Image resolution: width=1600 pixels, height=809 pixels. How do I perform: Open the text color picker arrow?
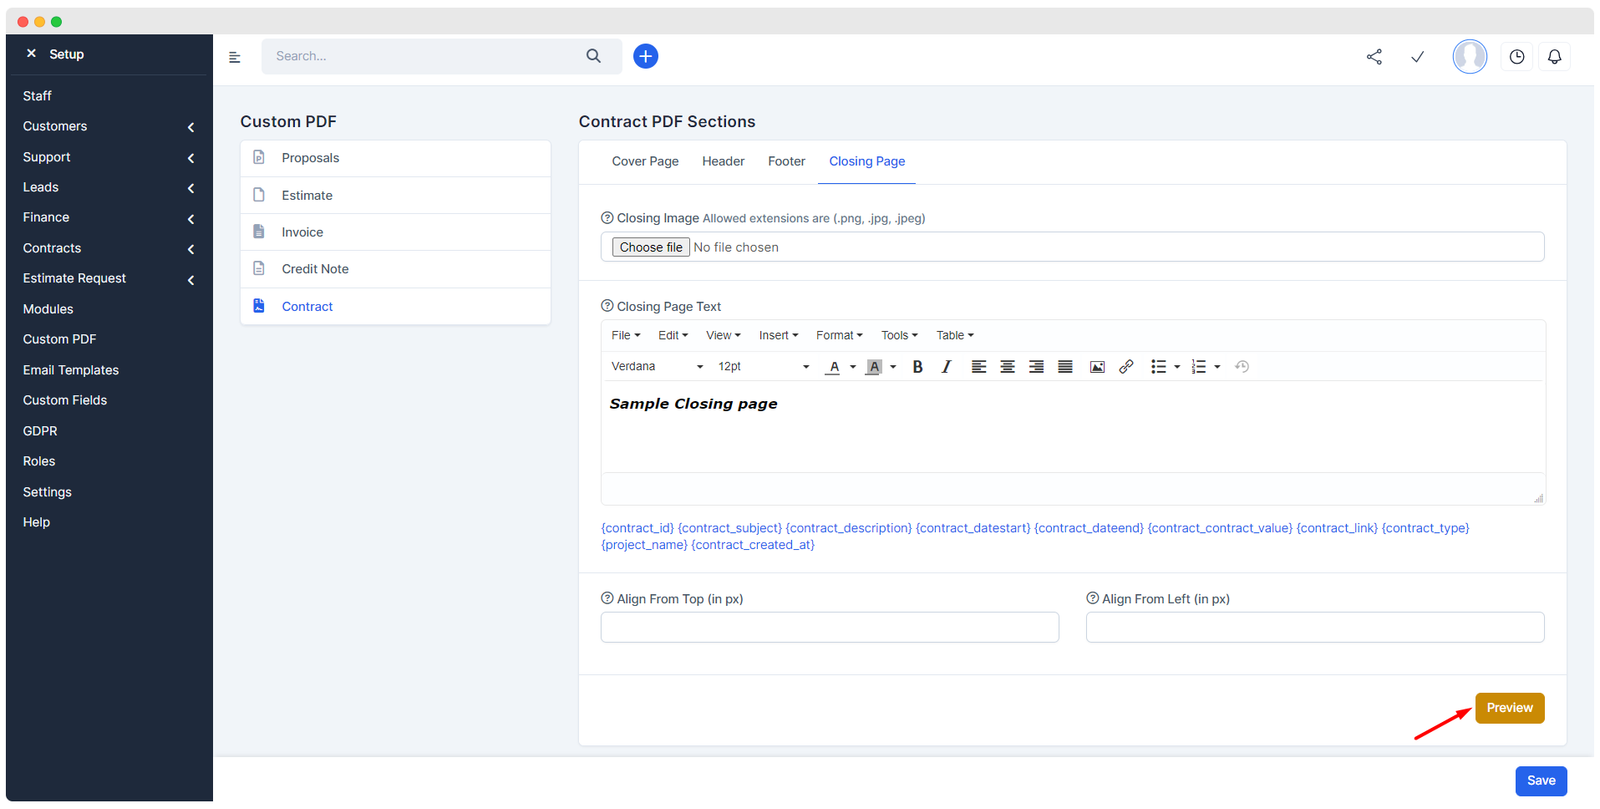[x=853, y=367]
